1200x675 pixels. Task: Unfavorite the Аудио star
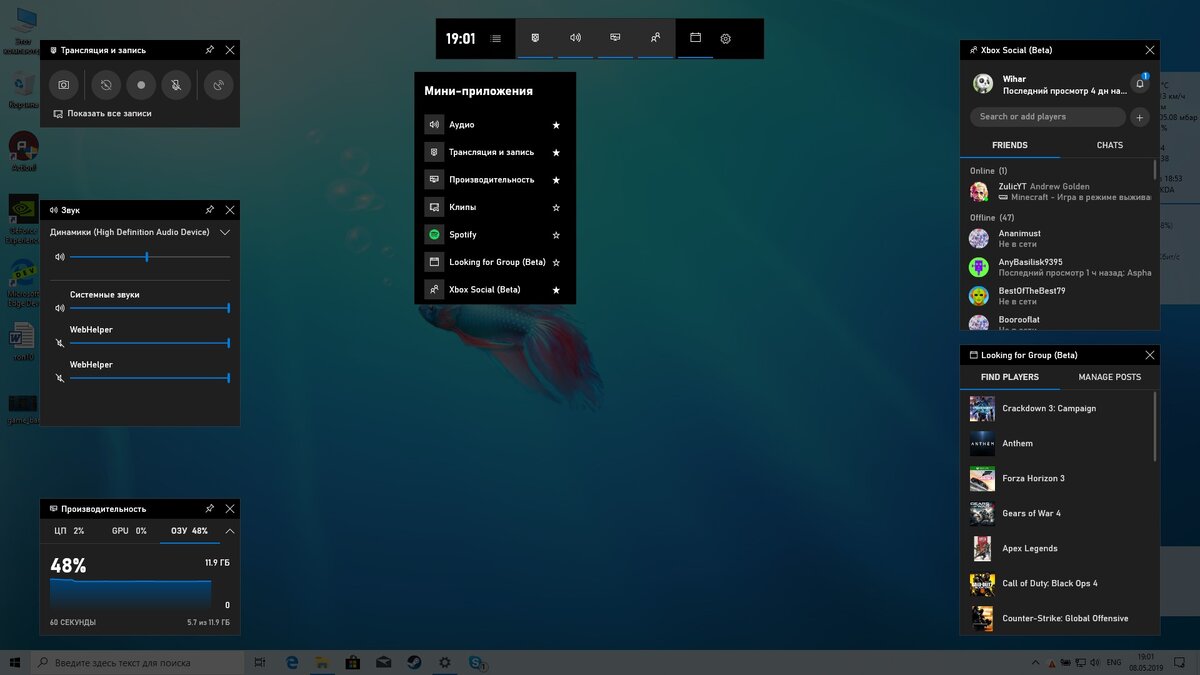[x=556, y=125]
